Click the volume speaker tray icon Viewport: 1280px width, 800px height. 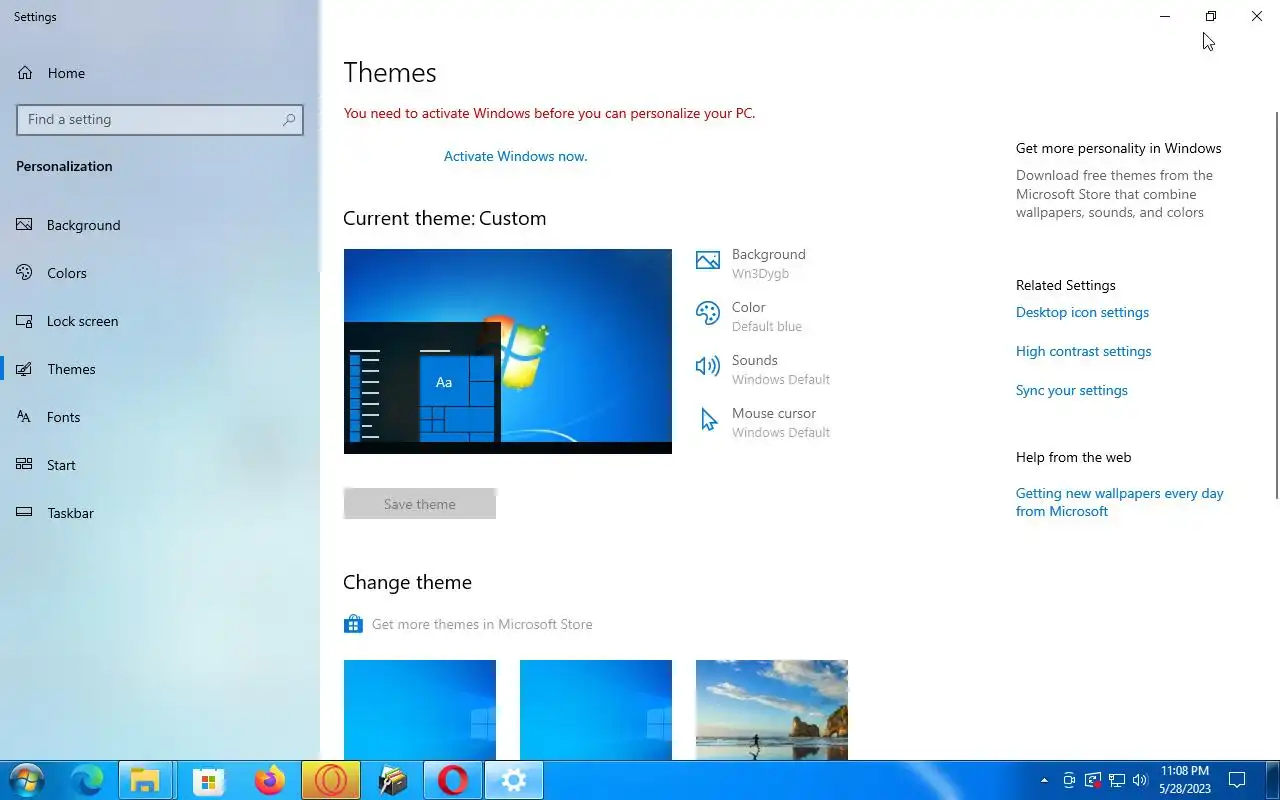tap(1140, 780)
